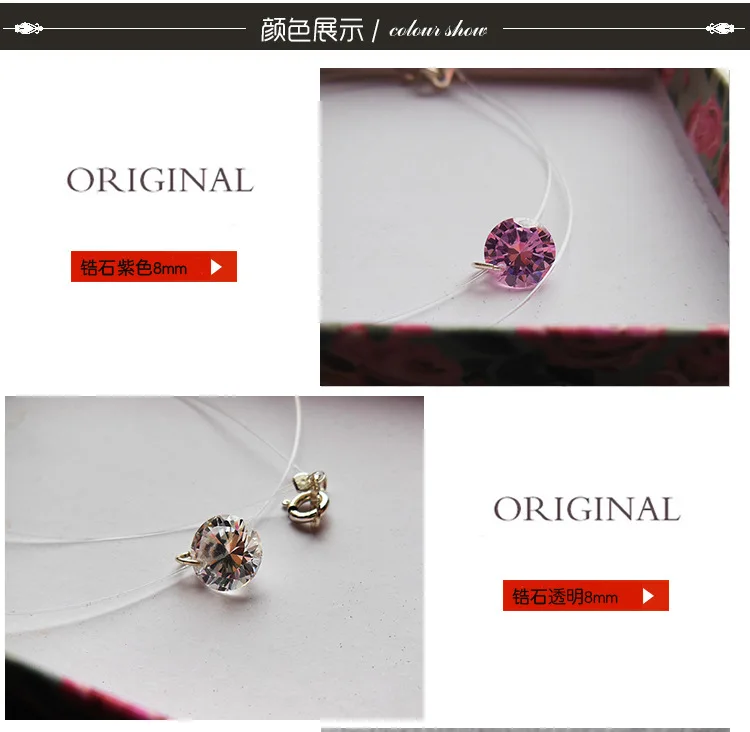This screenshot has height=732, width=750.
Task: Select the 锆石透明8mm red button
Action: 585,595
